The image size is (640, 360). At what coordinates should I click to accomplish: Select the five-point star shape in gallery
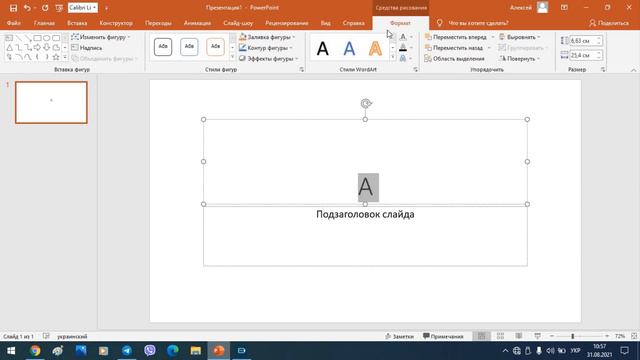(x=56, y=57)
